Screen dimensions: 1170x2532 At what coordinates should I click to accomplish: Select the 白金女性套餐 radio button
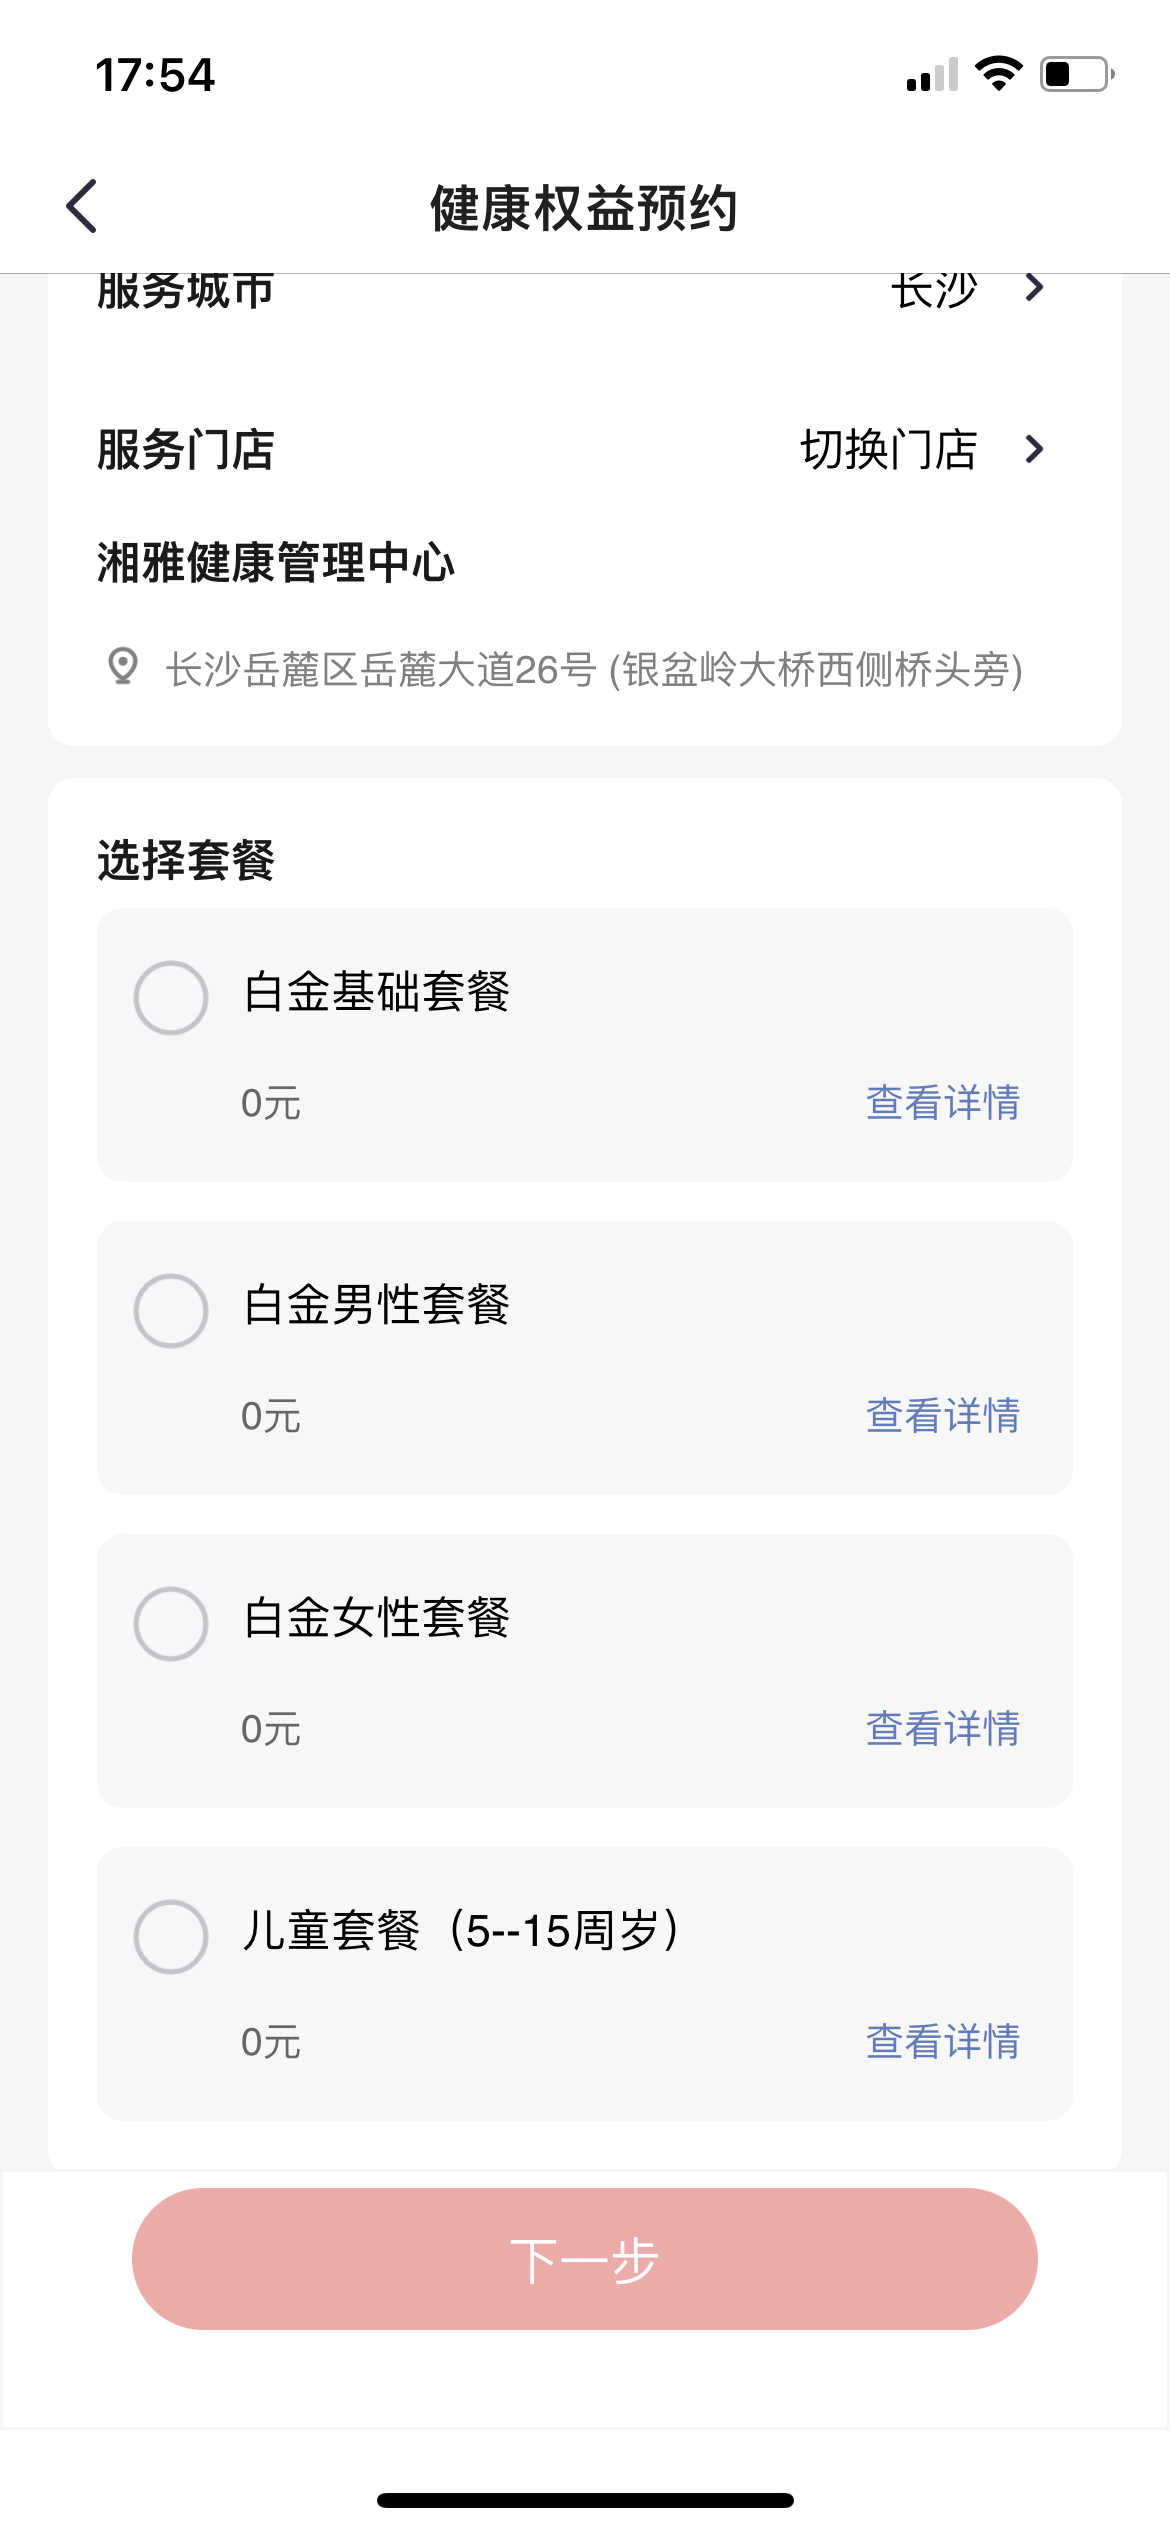tap(171, 1624)
